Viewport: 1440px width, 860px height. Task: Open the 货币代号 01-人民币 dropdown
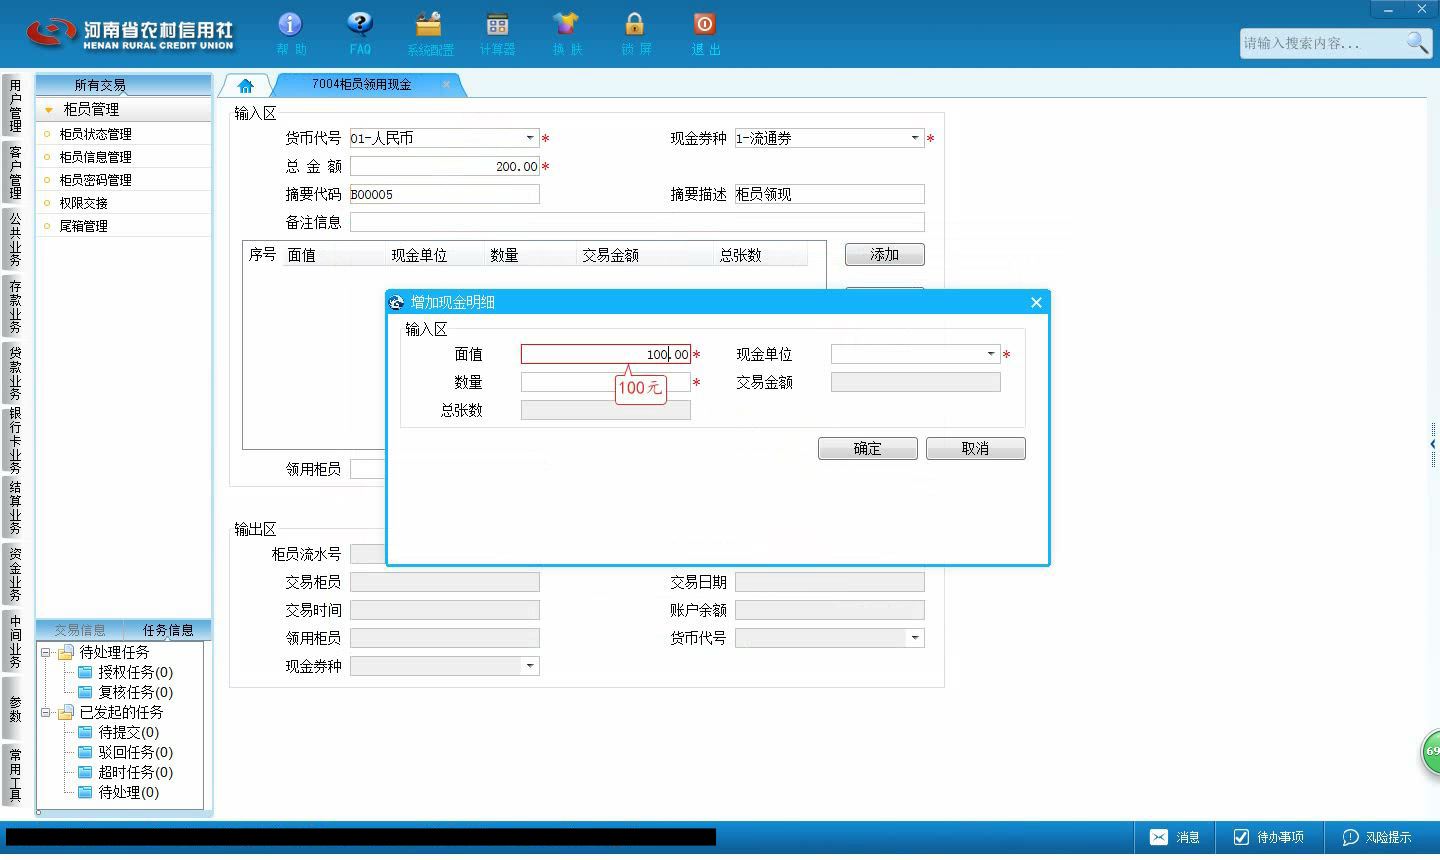coord(530,138)
